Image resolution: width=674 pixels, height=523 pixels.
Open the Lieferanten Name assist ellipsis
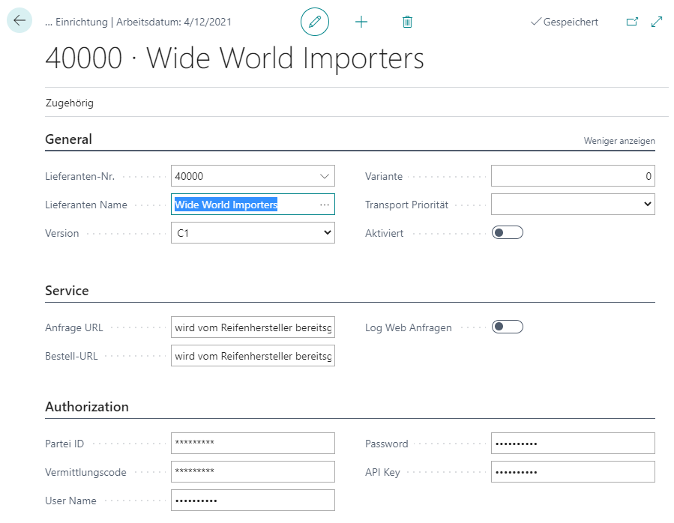coord(325,205)
